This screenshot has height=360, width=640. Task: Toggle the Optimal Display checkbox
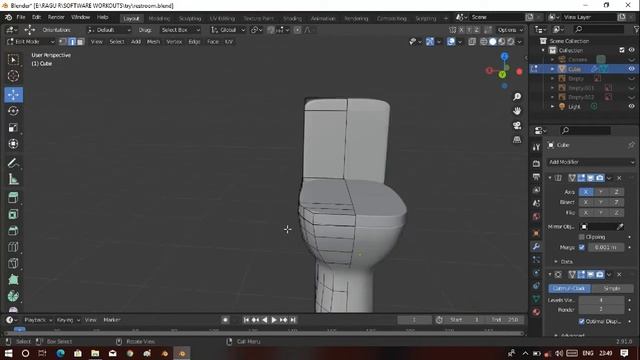pyautogui.click(x=582, y=322)
